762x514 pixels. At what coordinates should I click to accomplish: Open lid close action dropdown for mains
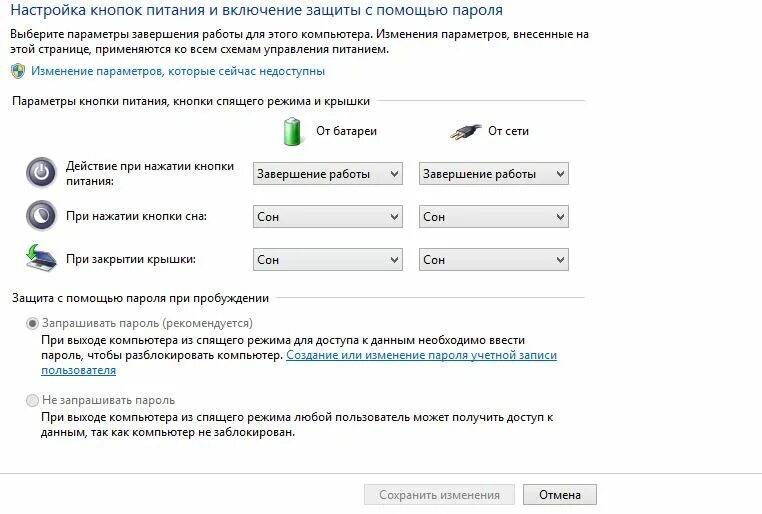click(x=493, y=259)
